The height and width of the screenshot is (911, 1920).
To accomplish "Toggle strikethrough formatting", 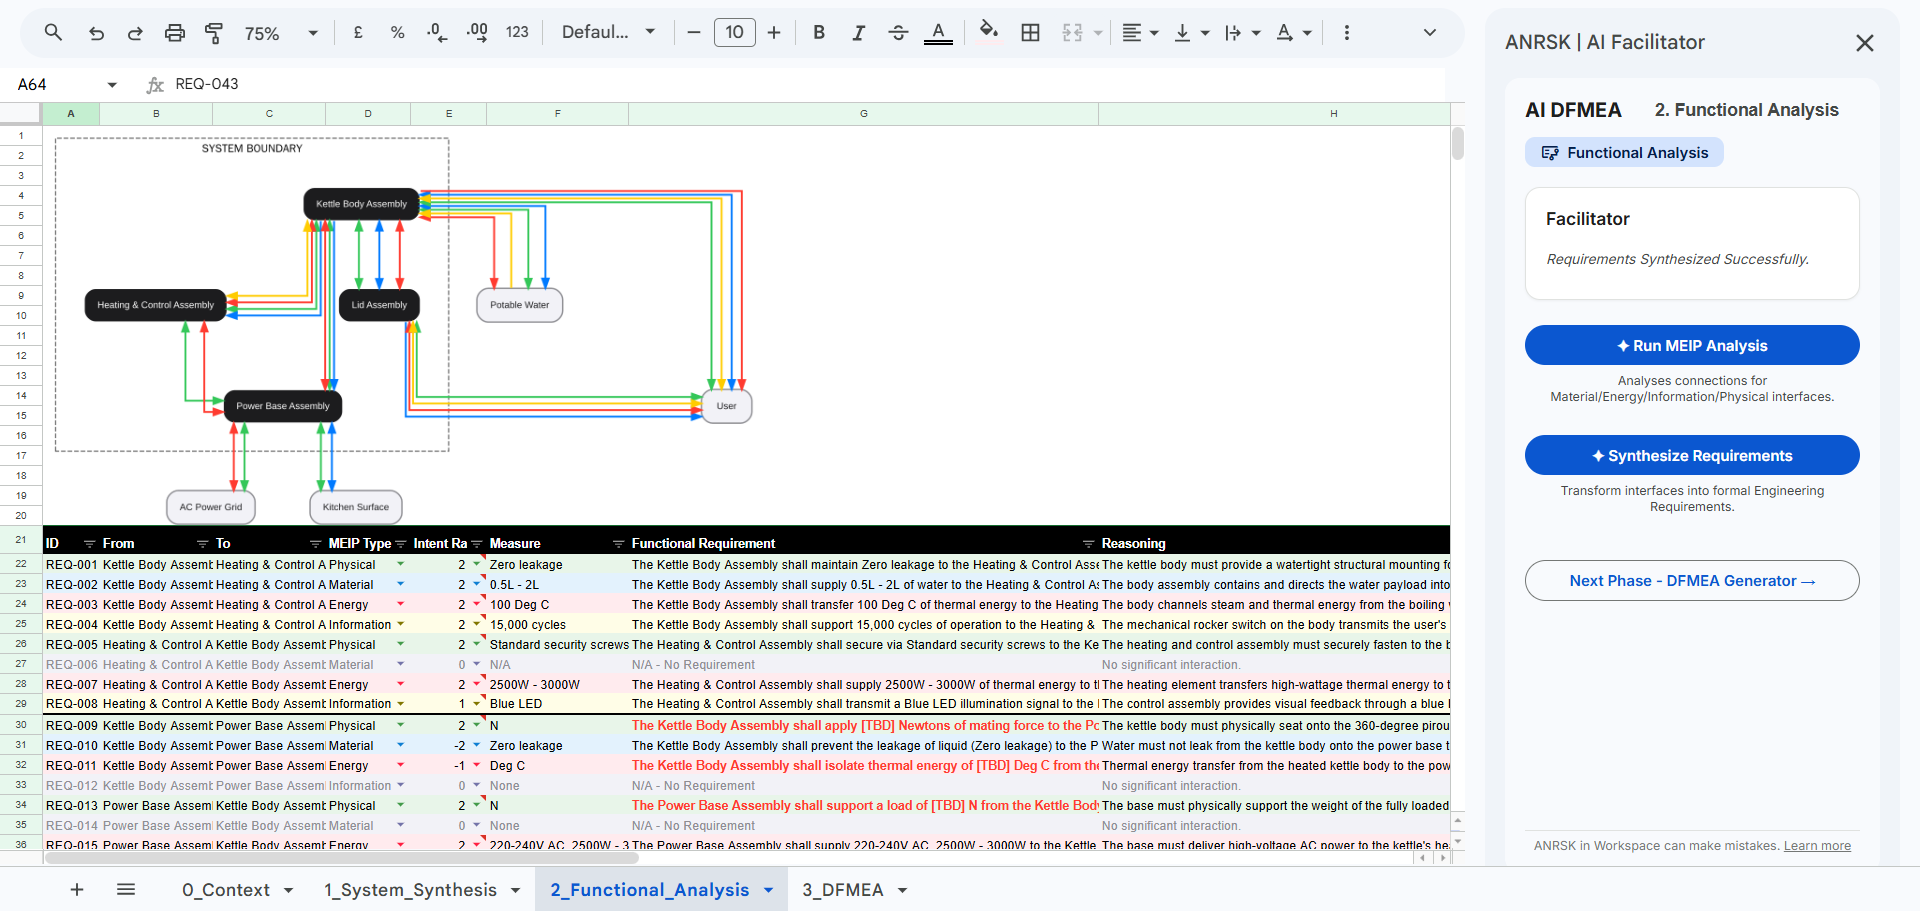I will 898,33.
